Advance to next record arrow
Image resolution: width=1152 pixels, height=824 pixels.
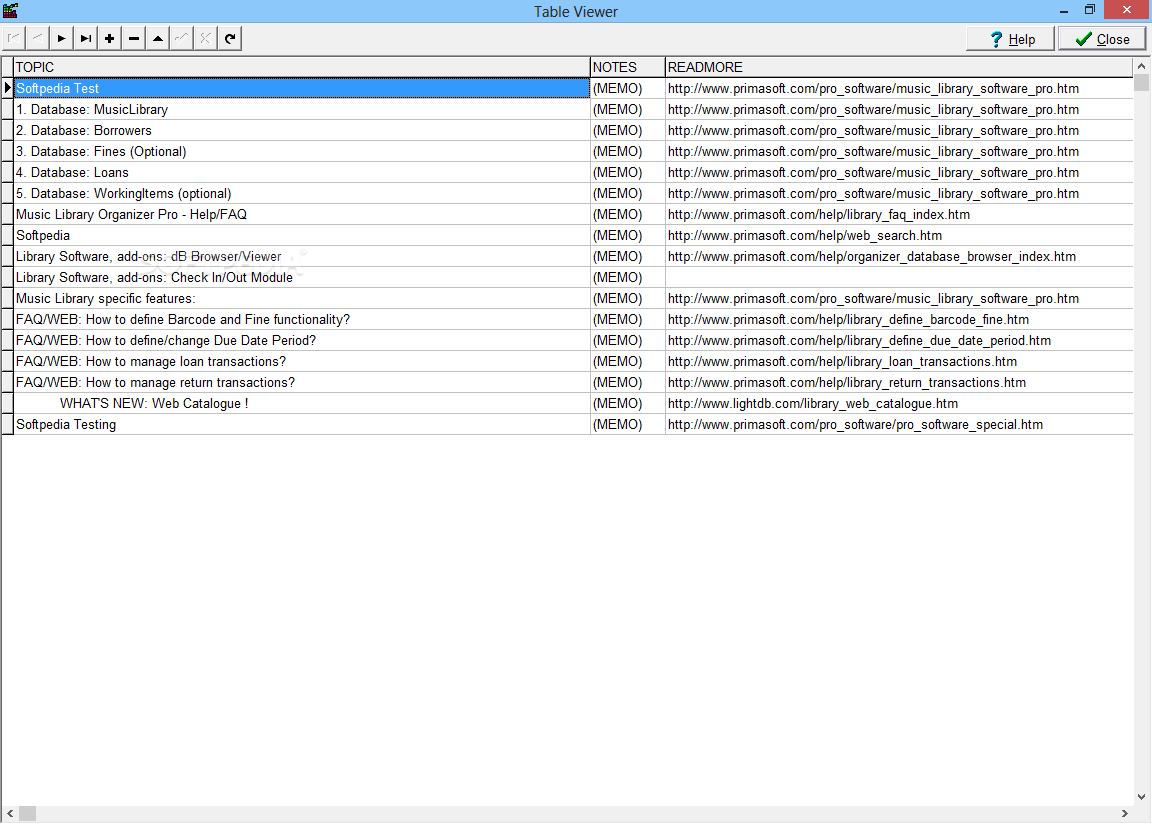click(x=62, y=38)
